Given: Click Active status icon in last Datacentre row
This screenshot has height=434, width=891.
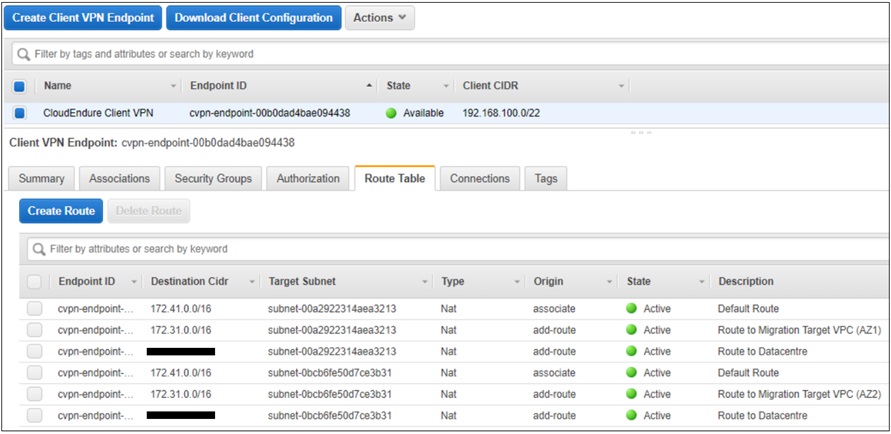Looking at the screenshot, I should point(631,416).
